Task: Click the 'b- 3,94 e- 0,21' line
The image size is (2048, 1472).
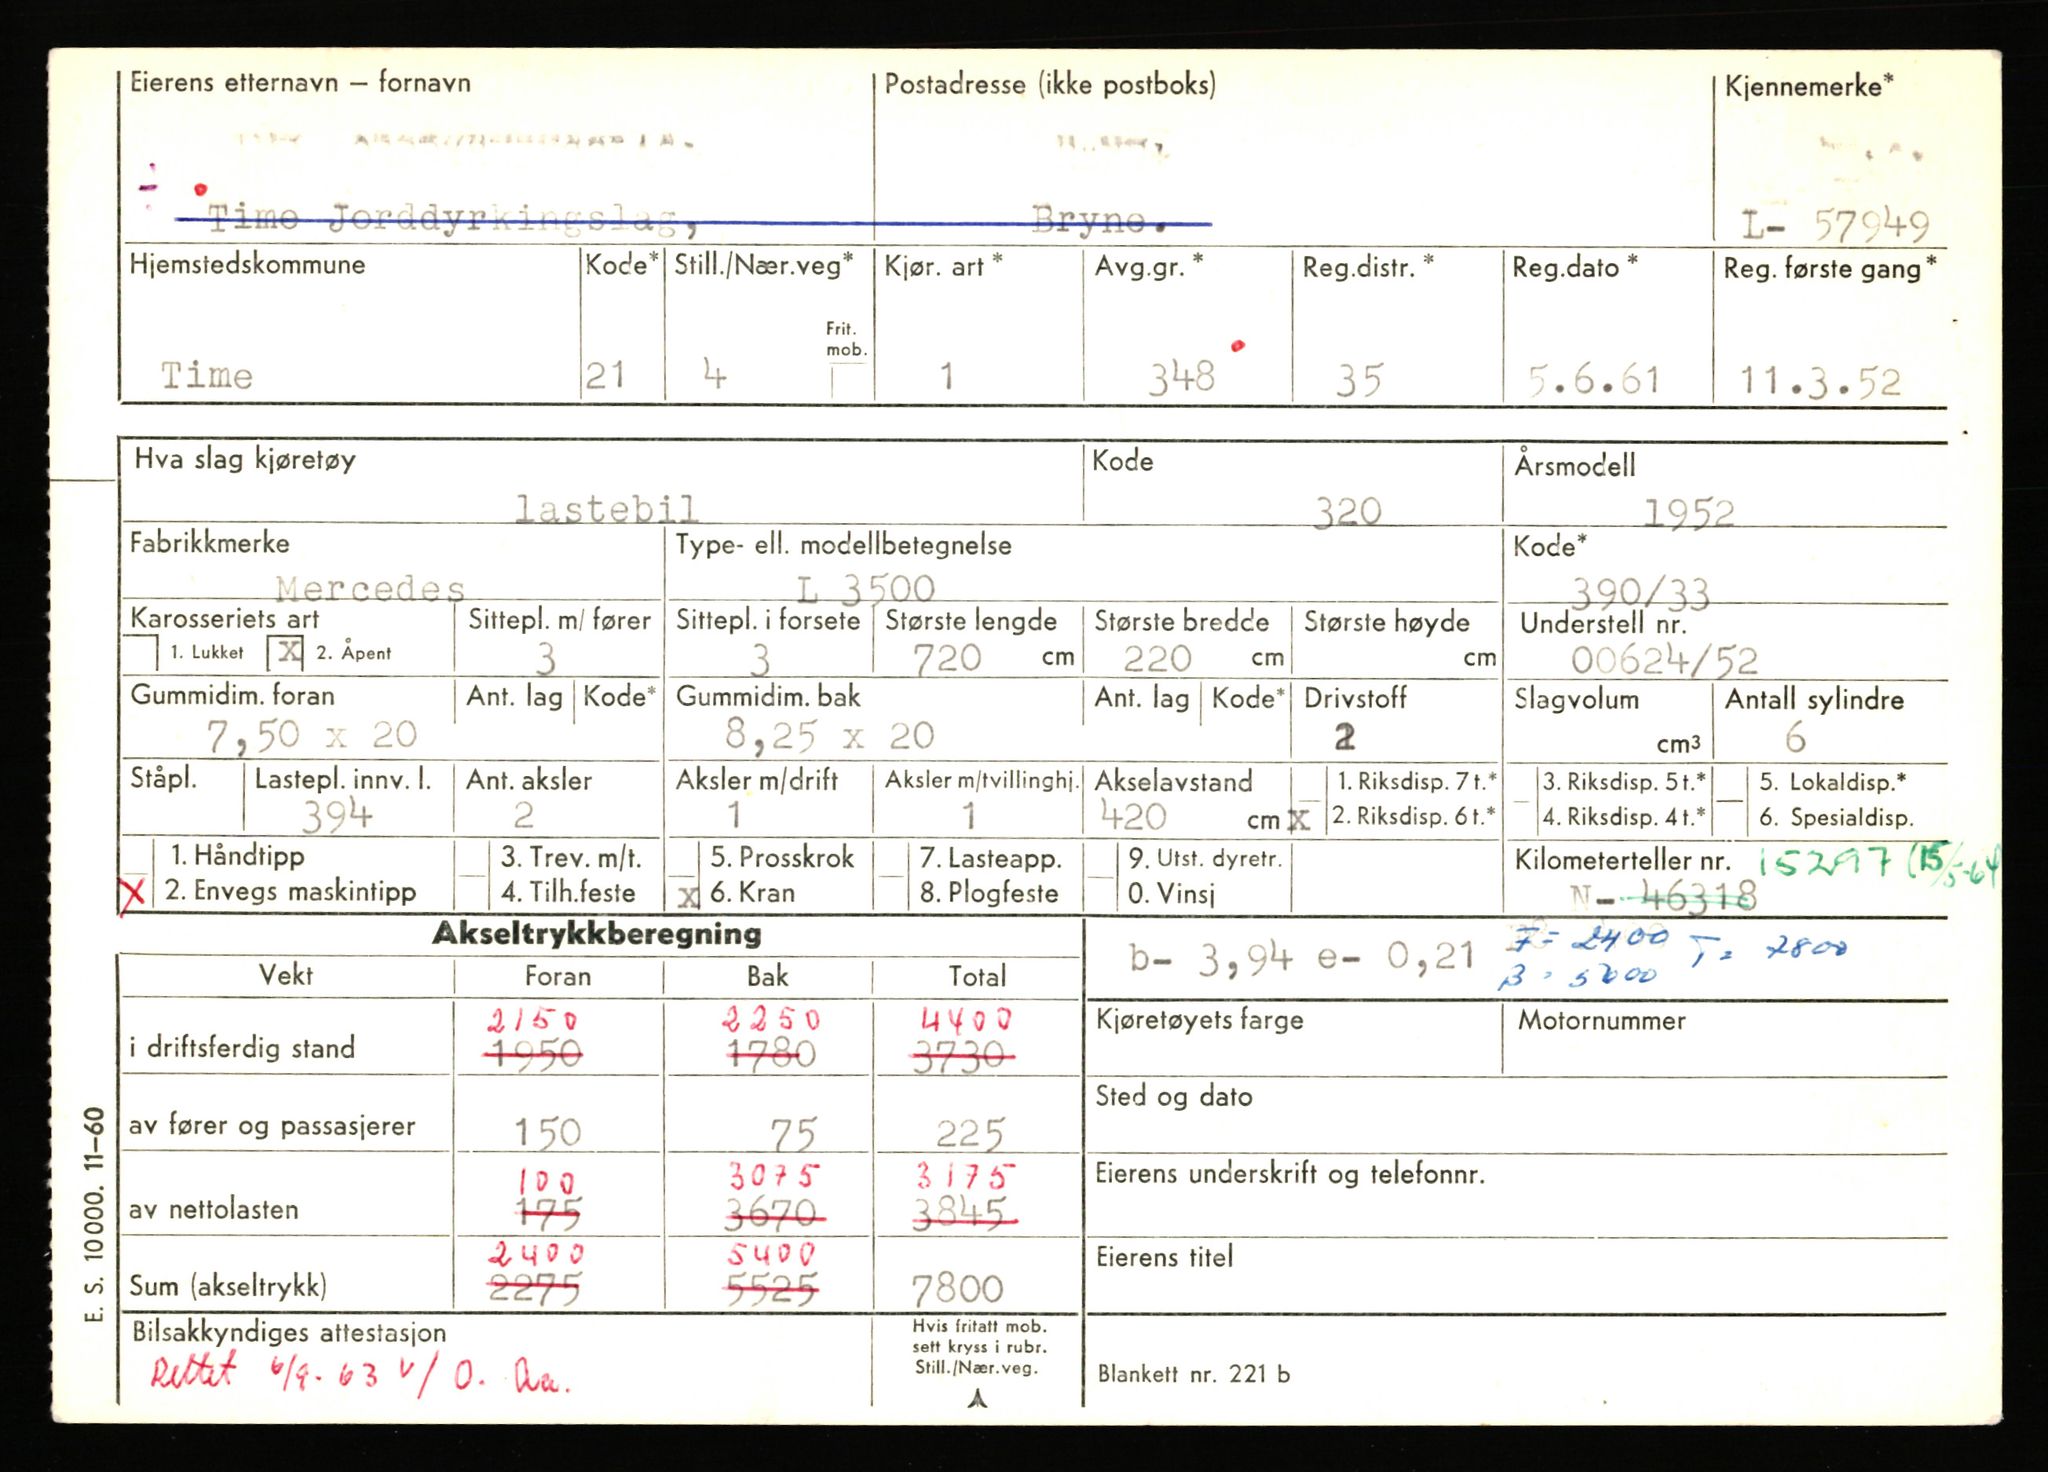Action: click(1302, 957)
